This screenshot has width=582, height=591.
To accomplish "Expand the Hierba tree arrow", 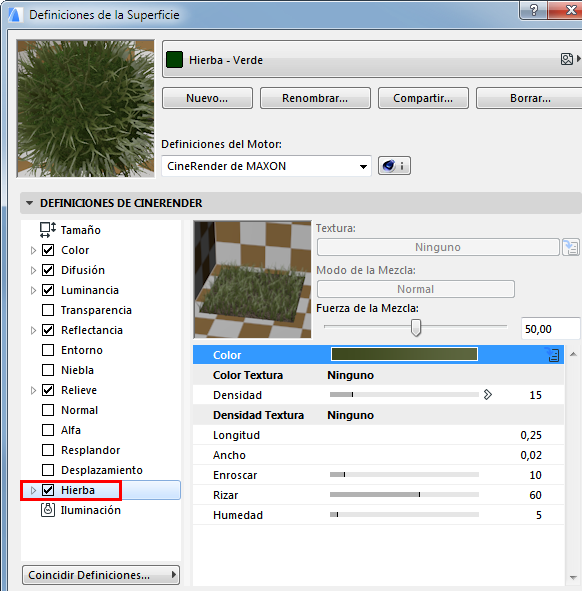I will coord(33,490).
